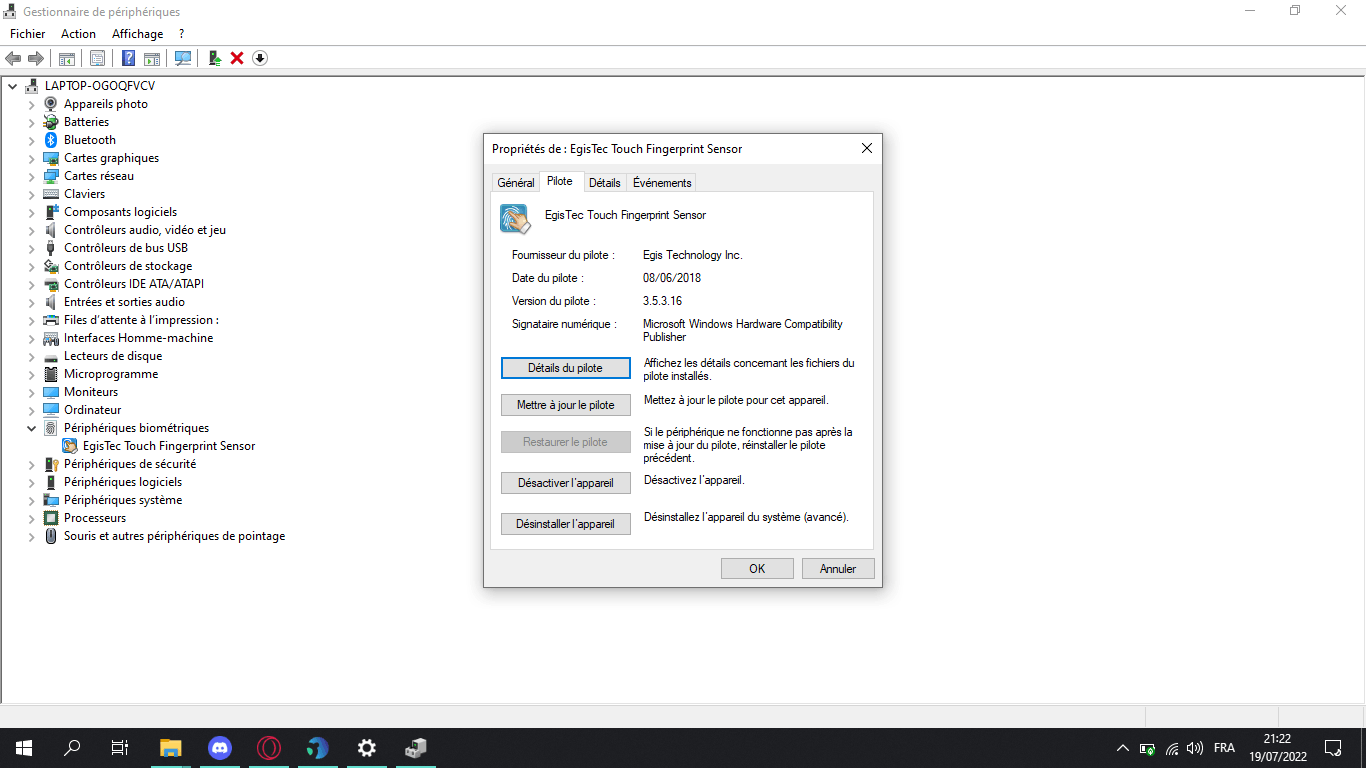Expand the Cartes réseau category

[x=31, y=176]
